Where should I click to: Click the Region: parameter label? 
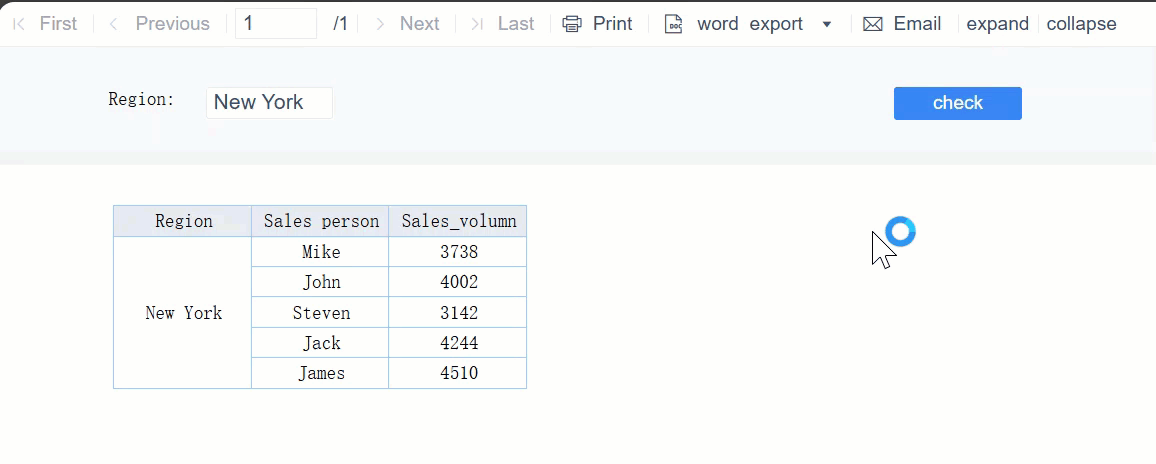[x=142, y=100]
